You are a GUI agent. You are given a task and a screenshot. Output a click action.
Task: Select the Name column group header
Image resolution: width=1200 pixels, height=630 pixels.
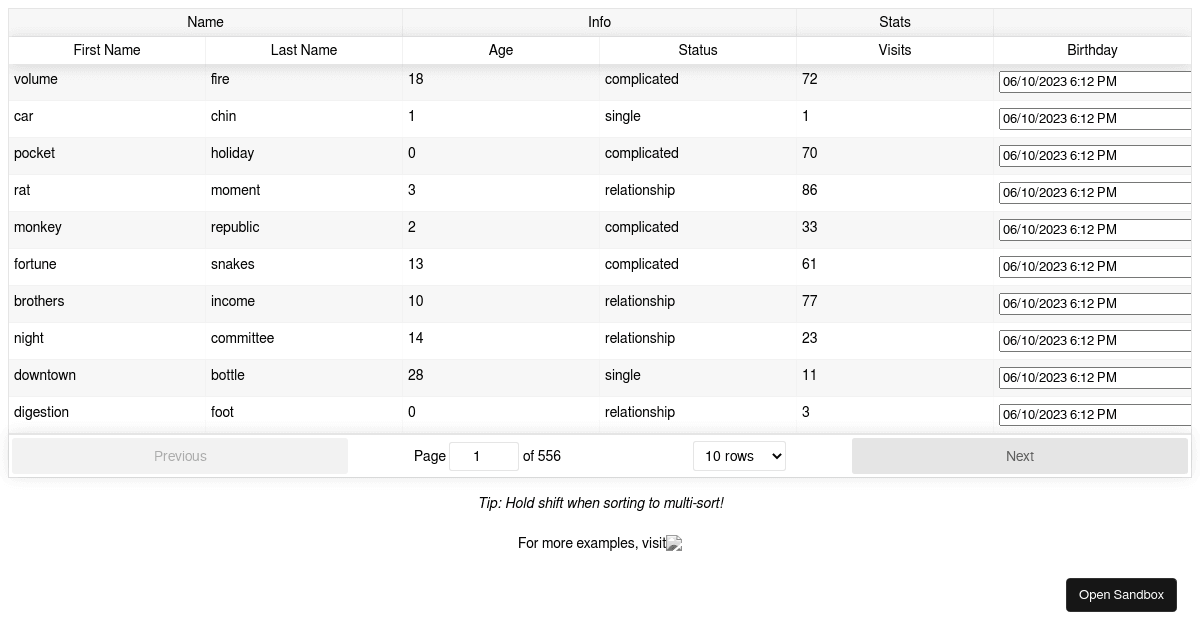pos(205,22)
